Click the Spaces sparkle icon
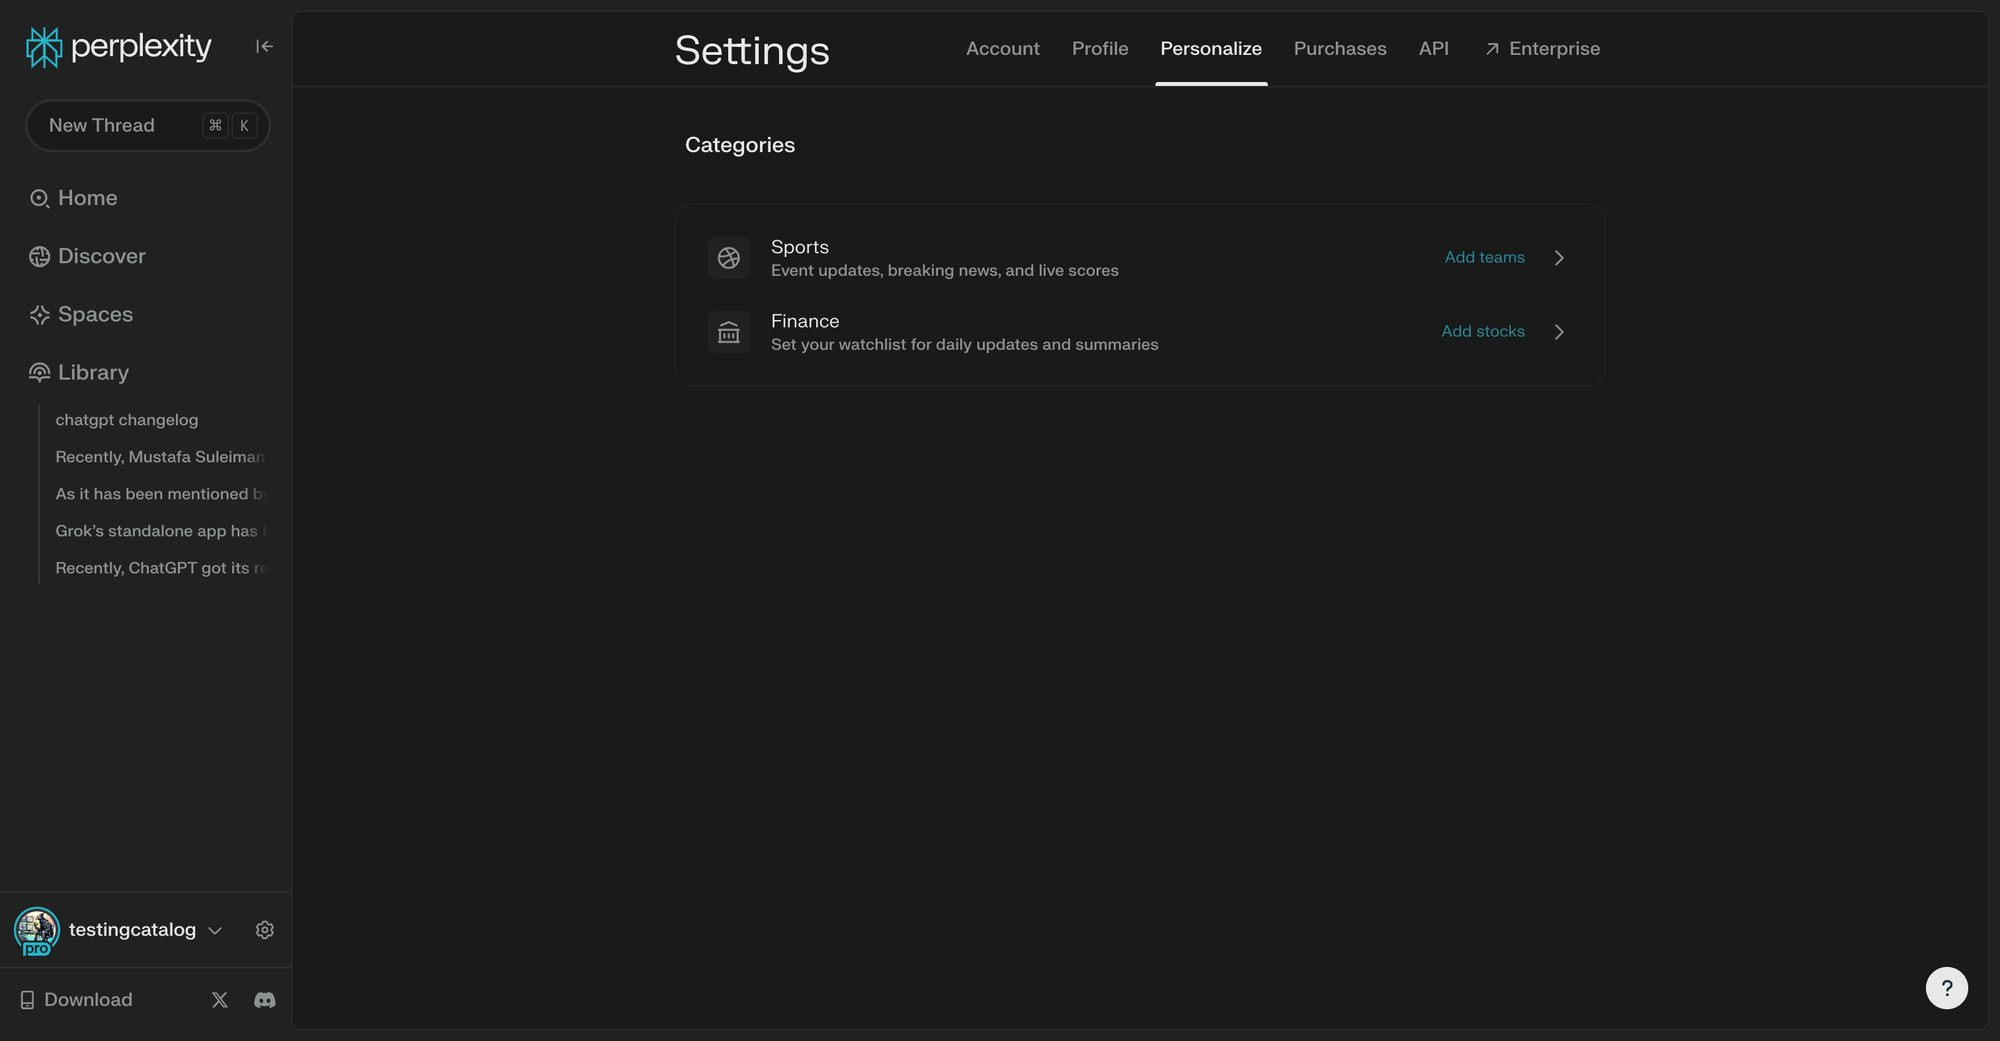The image size is (2000, 1041). (39, 314)
